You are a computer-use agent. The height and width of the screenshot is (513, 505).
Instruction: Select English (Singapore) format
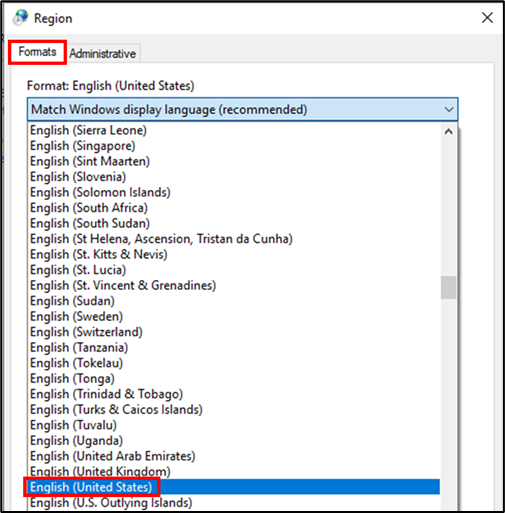click(234, 146)
